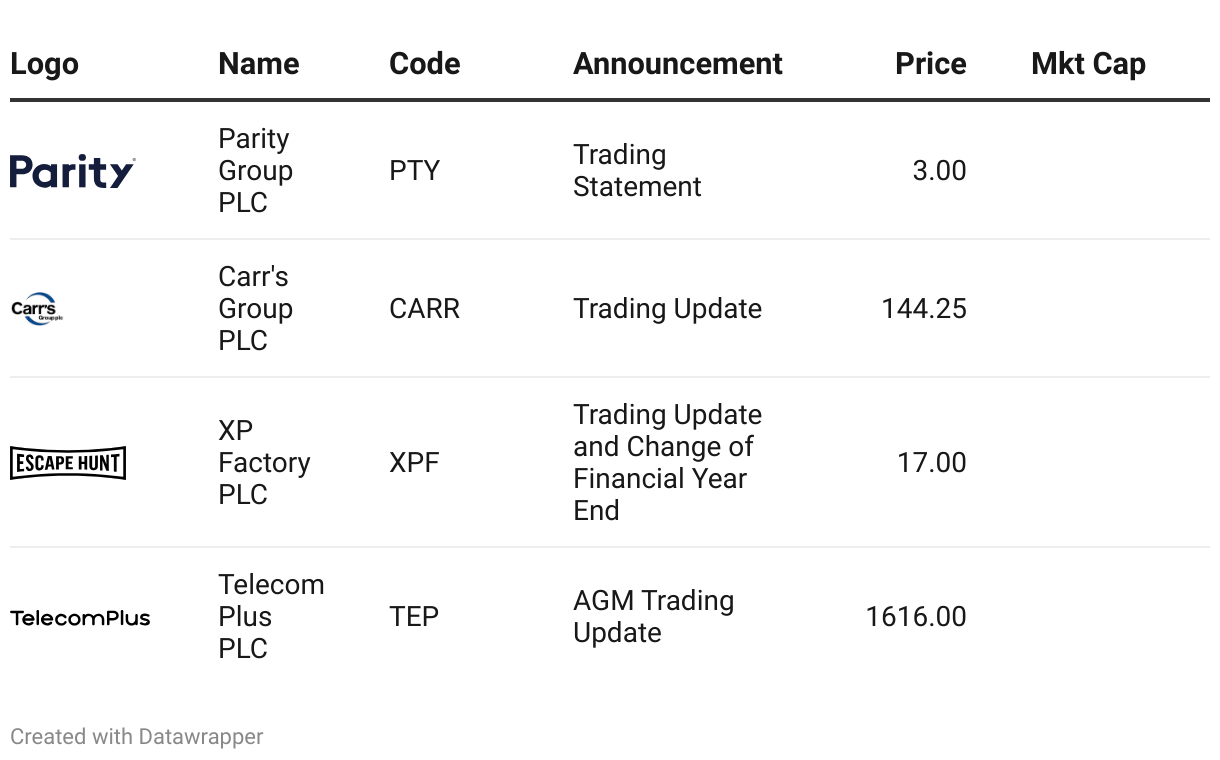Click the Escape Hunt logo

coord(68,463)
